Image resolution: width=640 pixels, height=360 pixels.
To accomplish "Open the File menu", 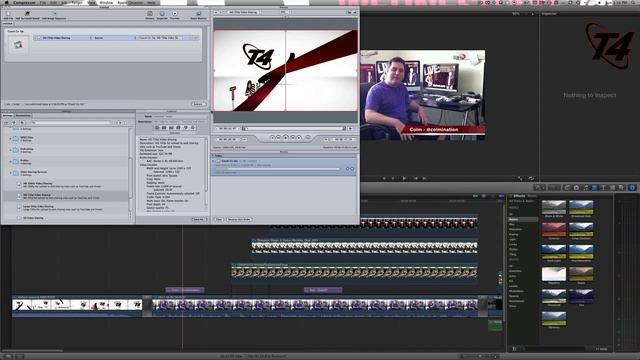I will [x=43, y=2].
